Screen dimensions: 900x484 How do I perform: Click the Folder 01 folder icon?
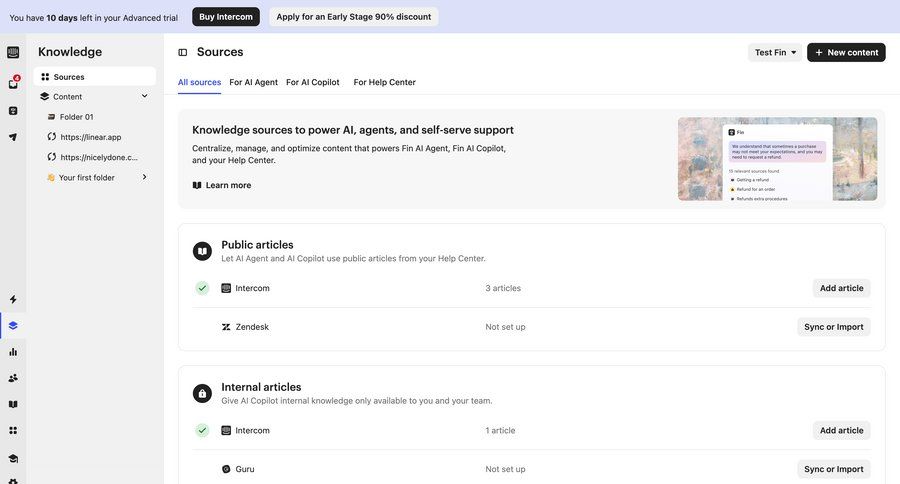[52, 117]
